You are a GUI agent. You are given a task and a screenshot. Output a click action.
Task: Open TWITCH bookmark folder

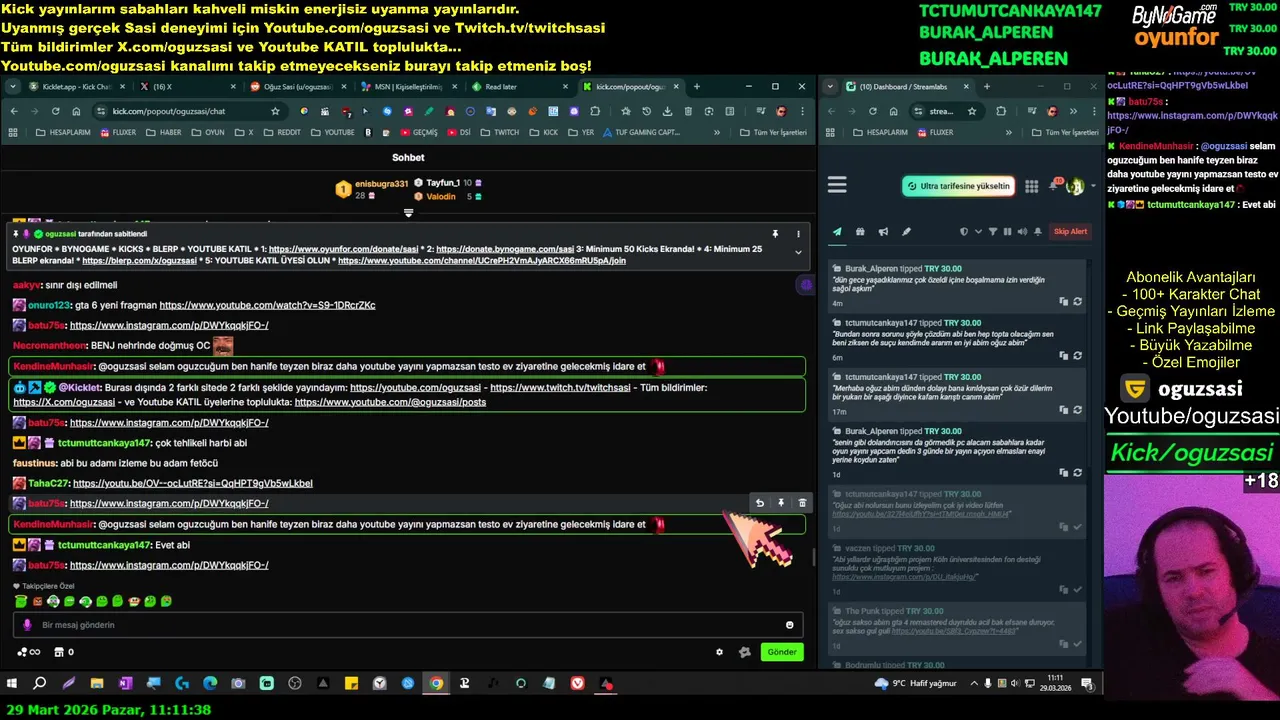[x=500, y=132]
